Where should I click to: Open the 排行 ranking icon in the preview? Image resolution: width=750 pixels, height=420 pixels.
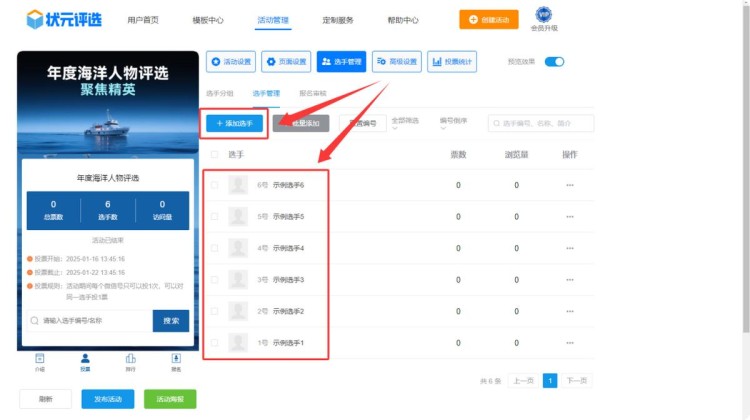tap(130, 360)
